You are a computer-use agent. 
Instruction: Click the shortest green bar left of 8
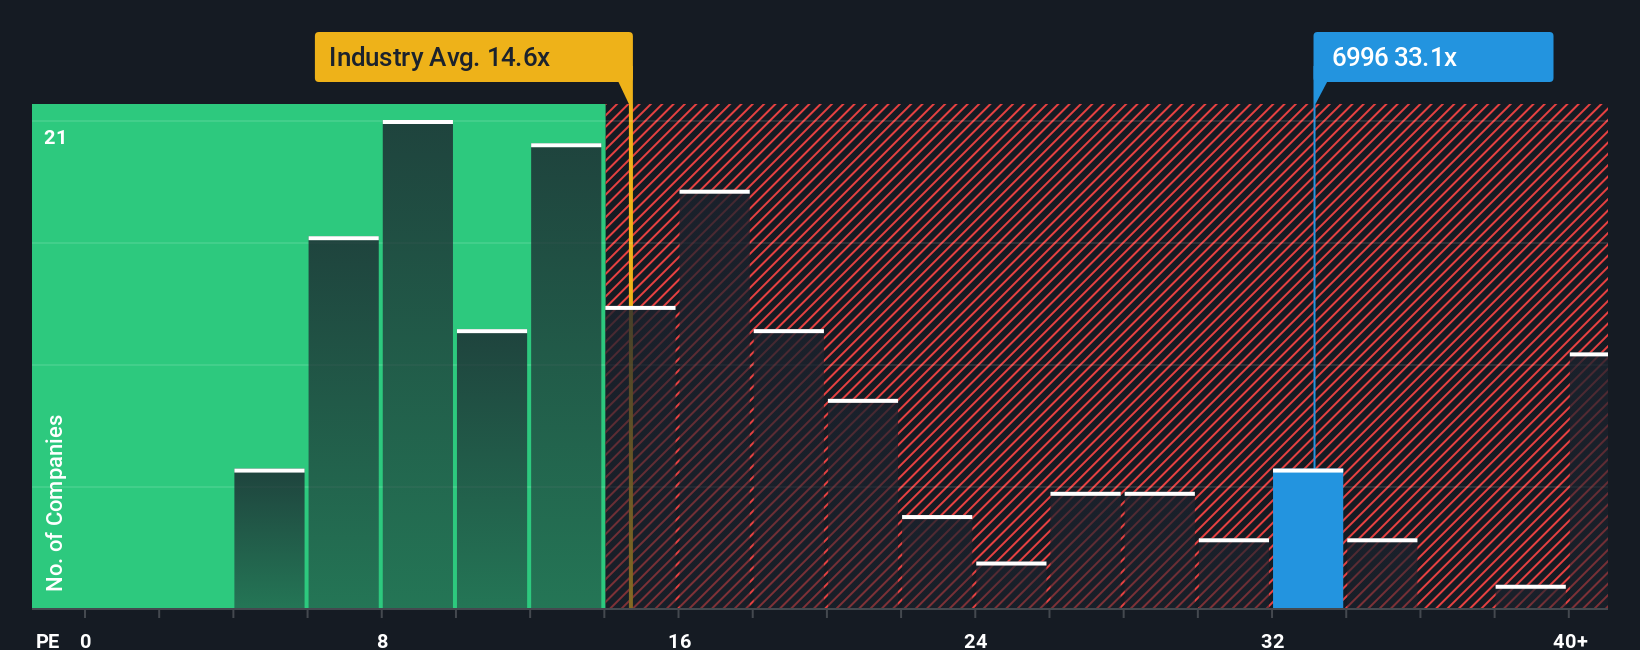tap(270, 539)
